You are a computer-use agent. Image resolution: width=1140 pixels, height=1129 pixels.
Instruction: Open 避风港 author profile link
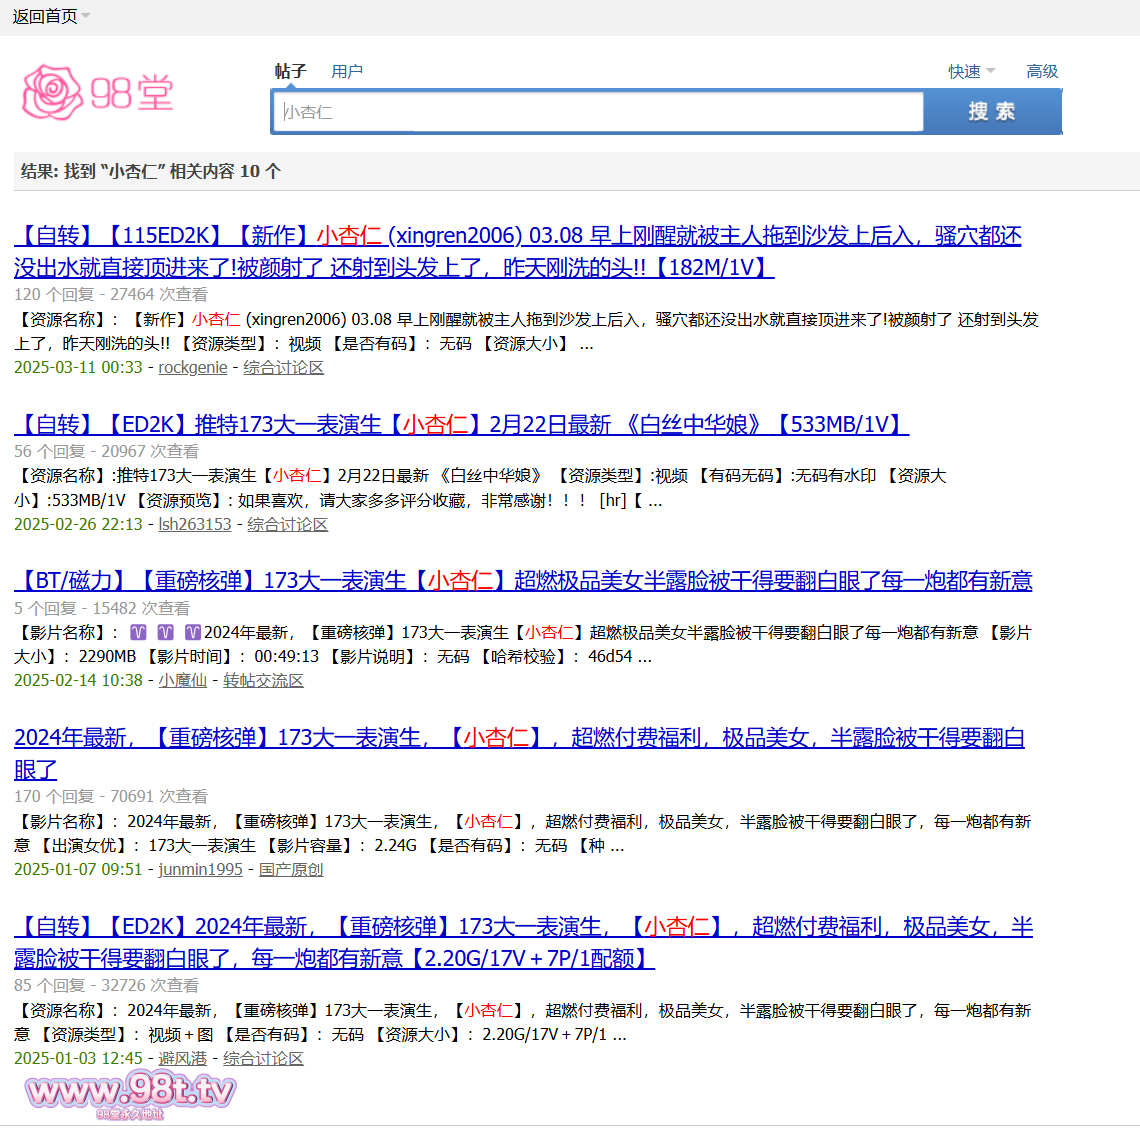point(183,1058)
